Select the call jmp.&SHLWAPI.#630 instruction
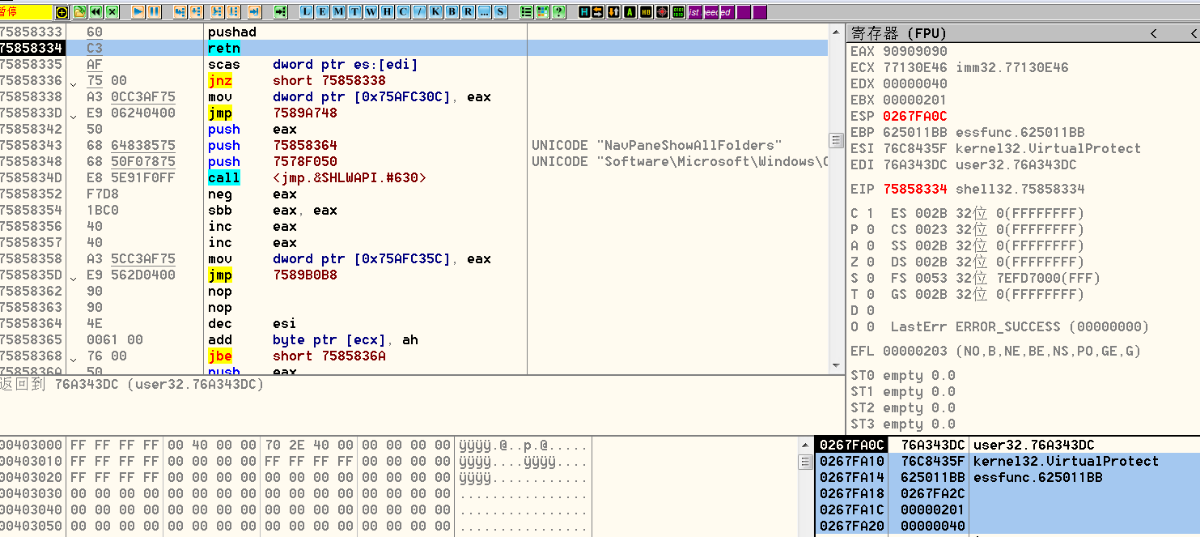The width and height of the screenshot is (1200, 537). (x=414, y=178)
